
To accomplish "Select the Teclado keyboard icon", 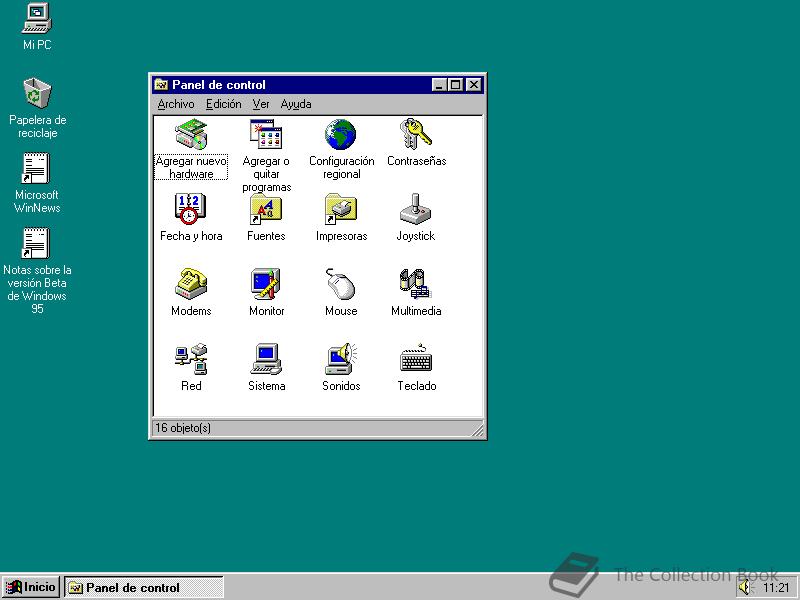I will (x=416, y=359).
